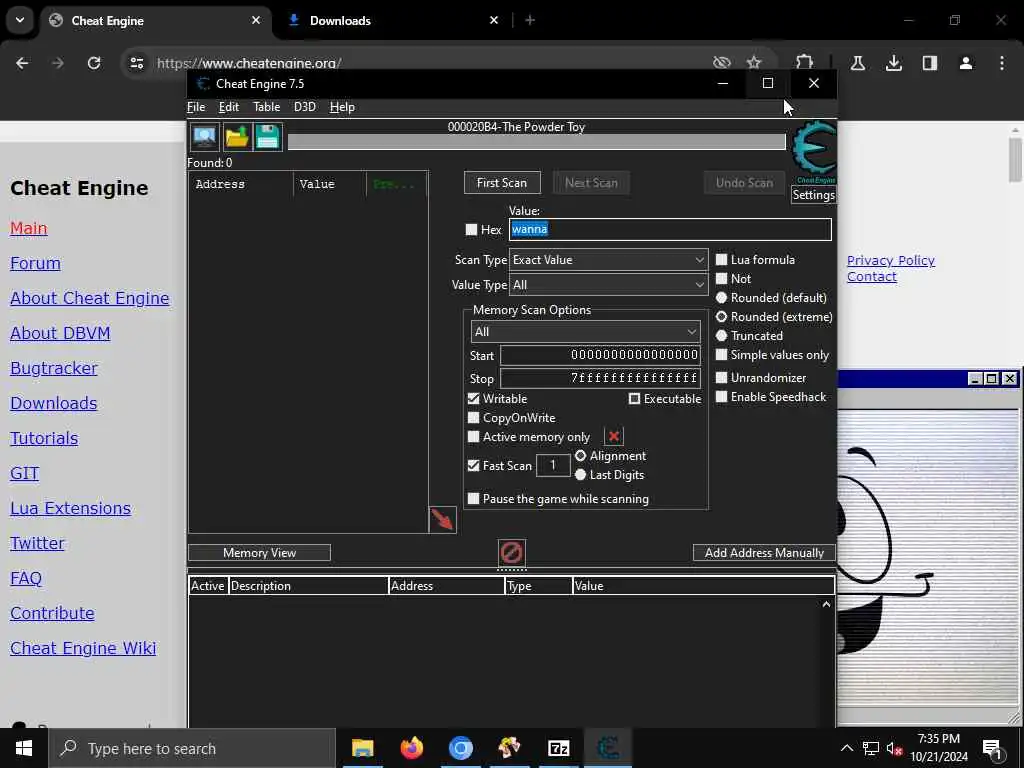Switch to the Downloads browser tab
The image size is (1024, 768).
click(x=392, y=20)
